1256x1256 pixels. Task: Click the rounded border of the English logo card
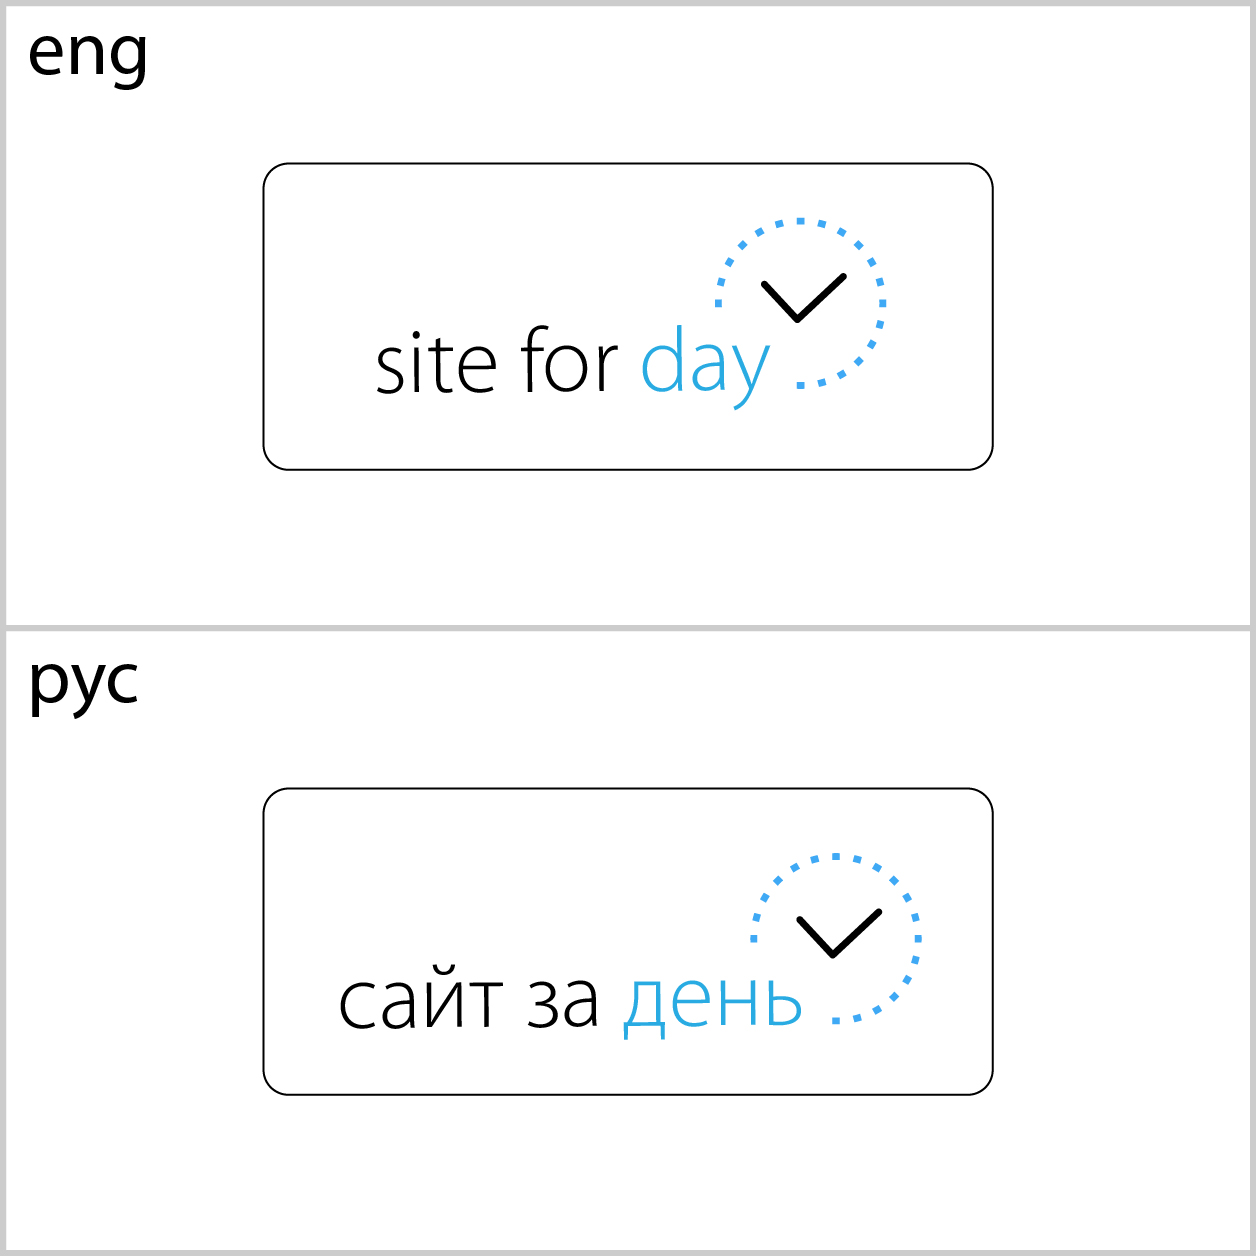pyautogui.click(x=628, y=165)
